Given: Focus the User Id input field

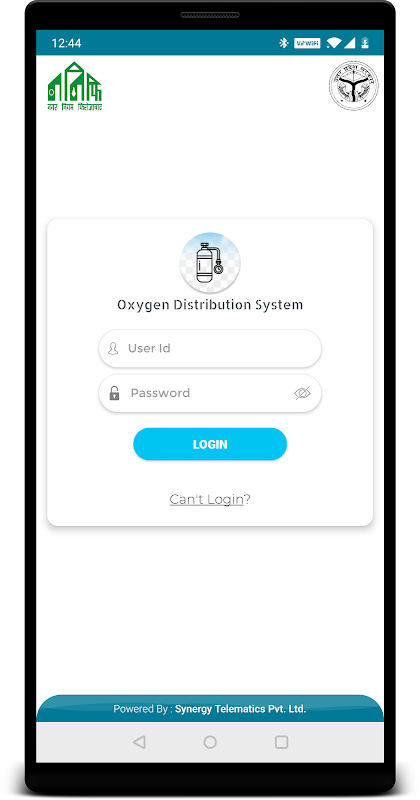Looking at the screenshot, I should [210, 348].
